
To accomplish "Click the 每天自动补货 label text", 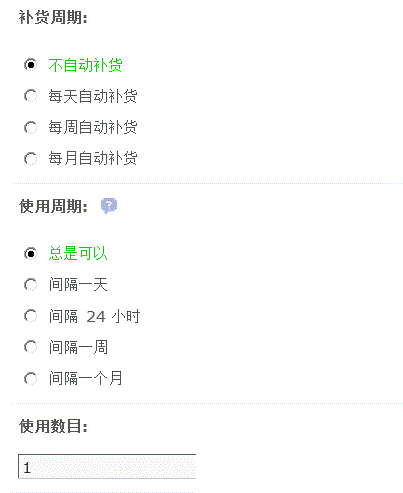I will click(x=93, y=96).
